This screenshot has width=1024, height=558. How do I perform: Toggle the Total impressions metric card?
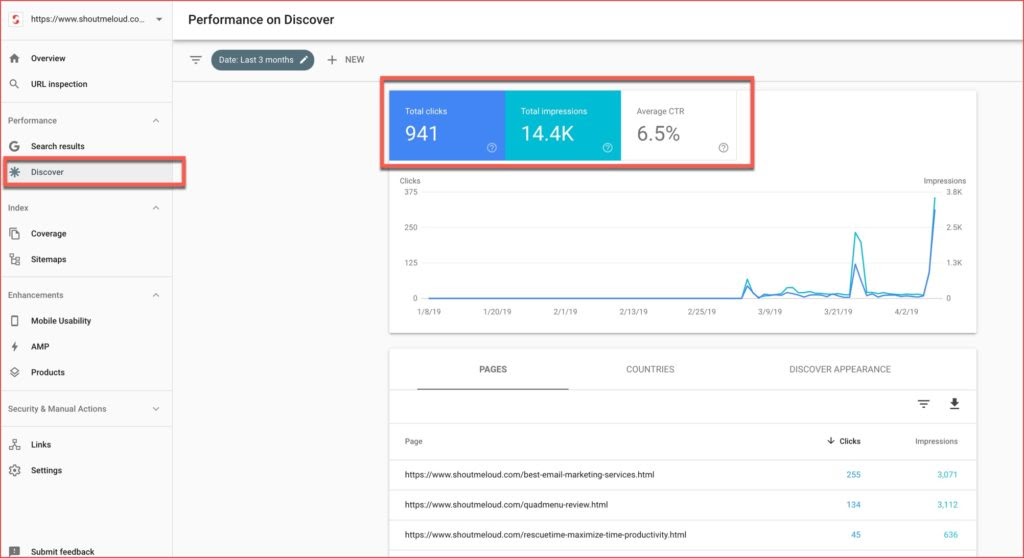[562, 125]
